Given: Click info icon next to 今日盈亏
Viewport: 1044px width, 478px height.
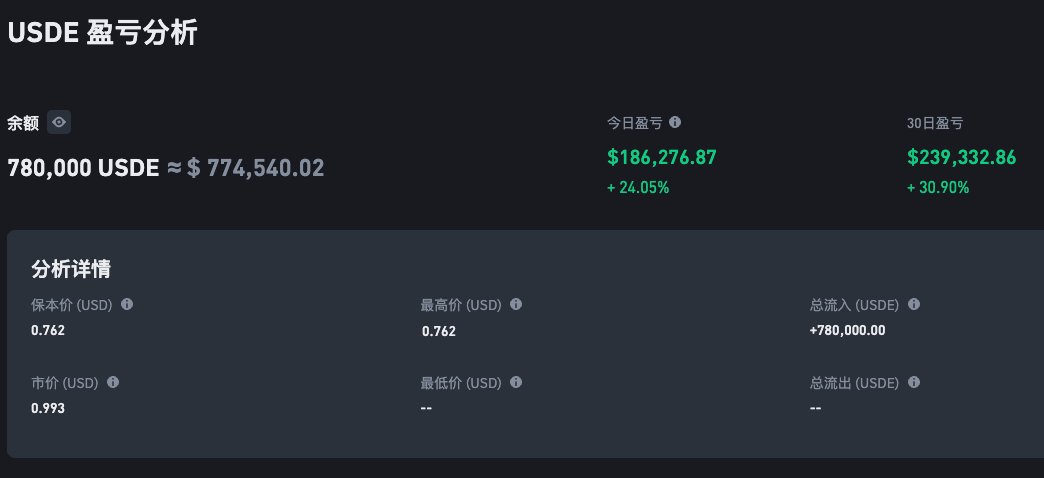Looking at the screenshot, I should tap(675, 122).
